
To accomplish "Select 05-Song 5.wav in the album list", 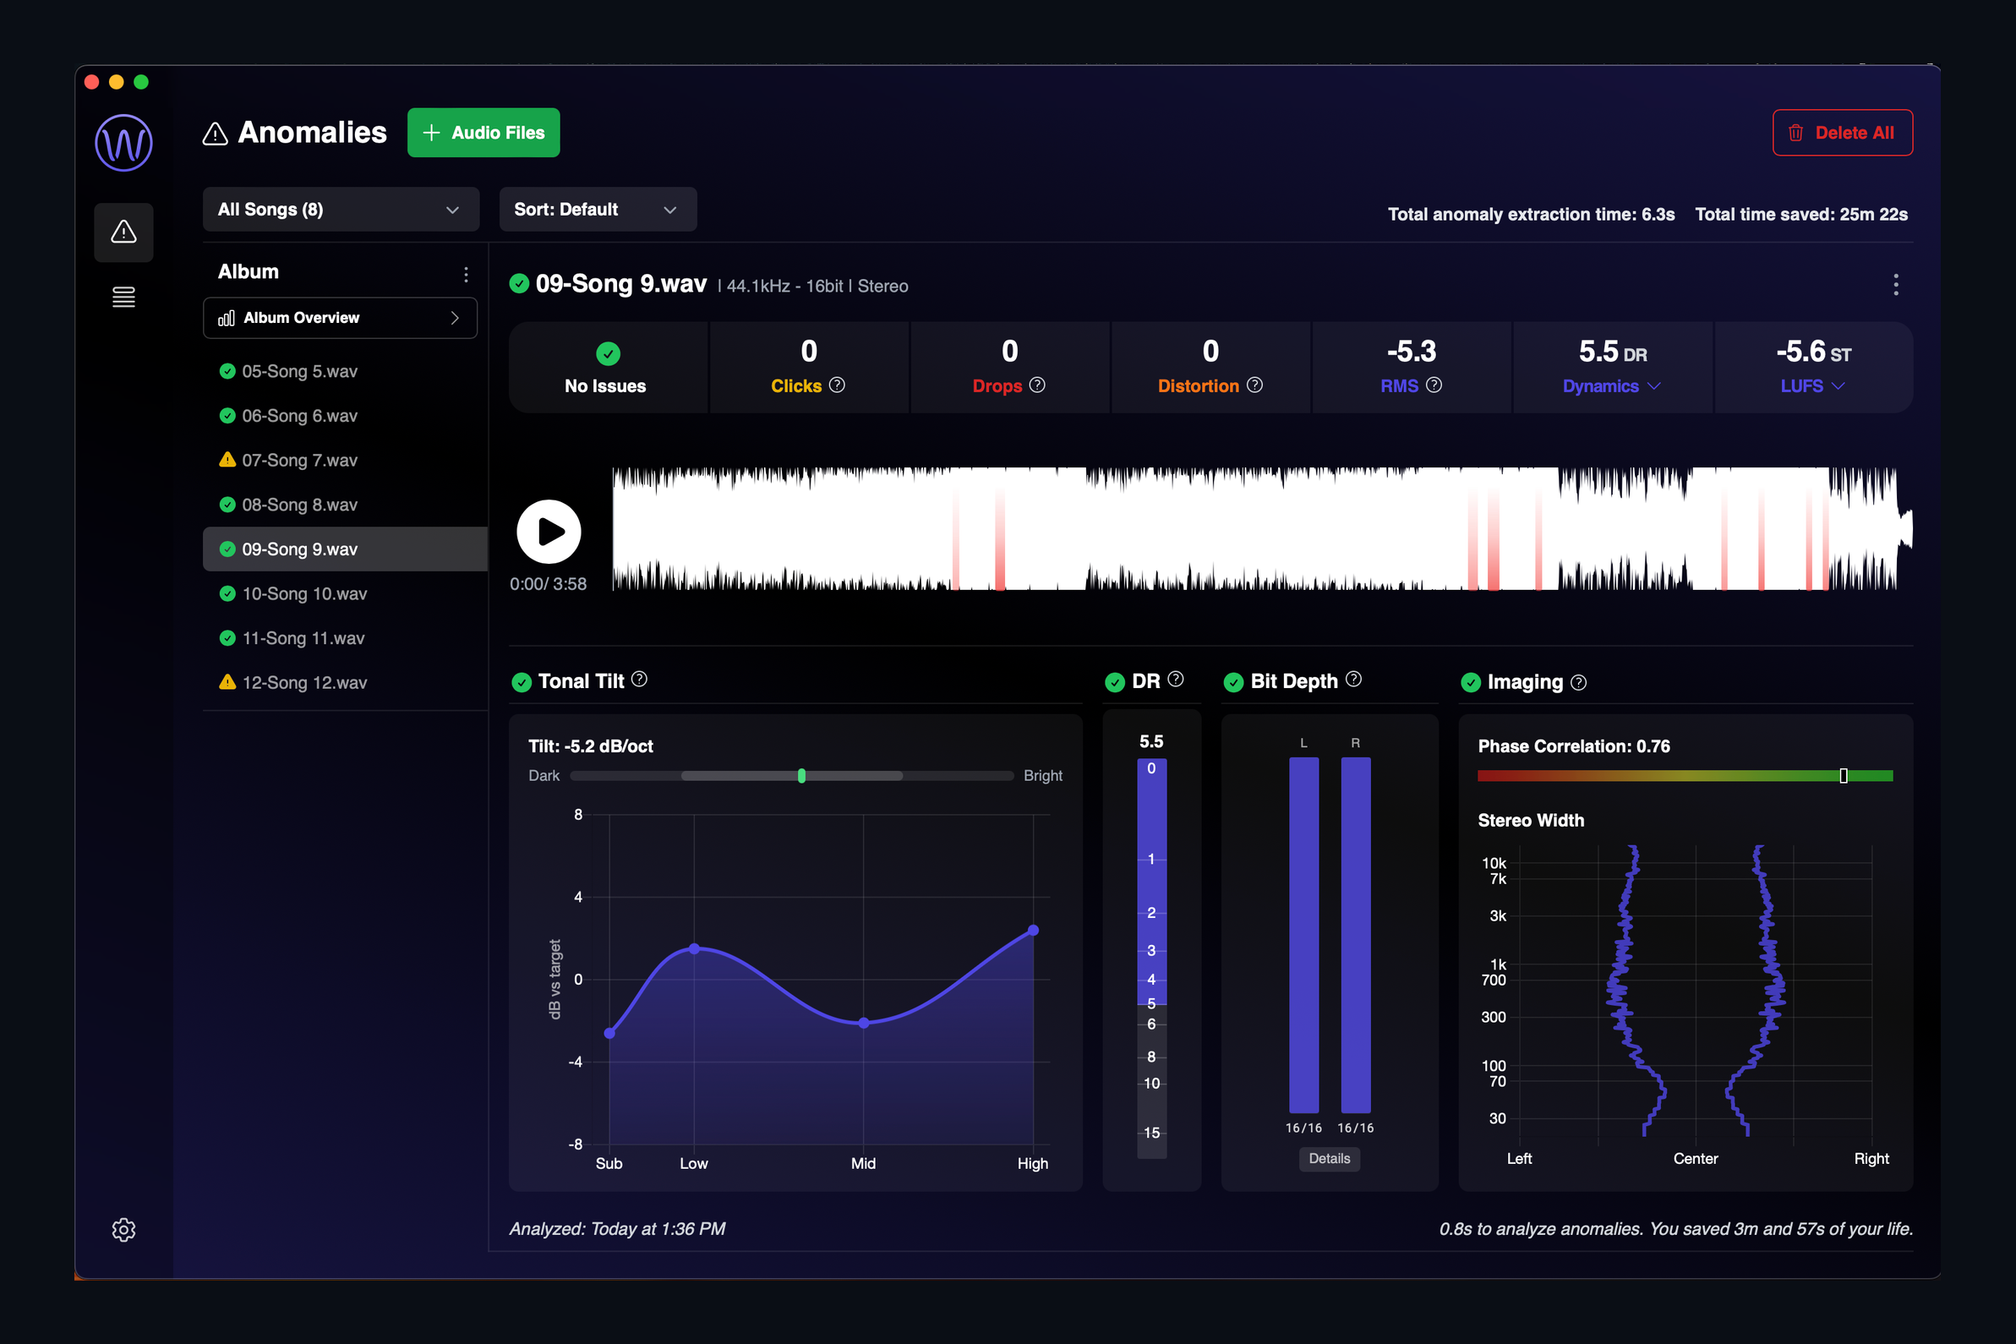I will [344, 371].
